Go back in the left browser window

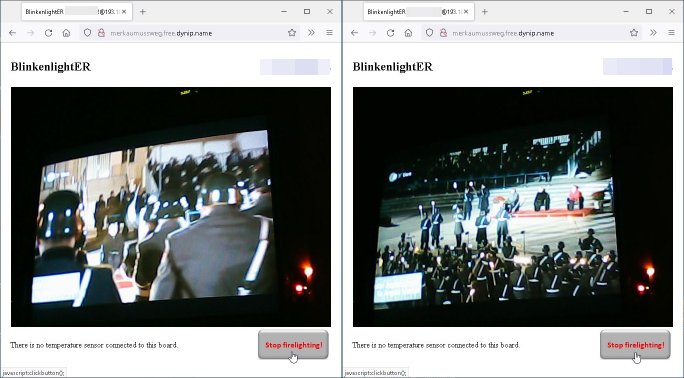pos(12,33)
